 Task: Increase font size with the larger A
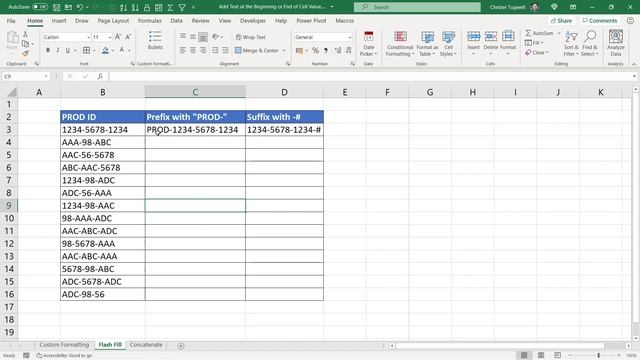118,37
